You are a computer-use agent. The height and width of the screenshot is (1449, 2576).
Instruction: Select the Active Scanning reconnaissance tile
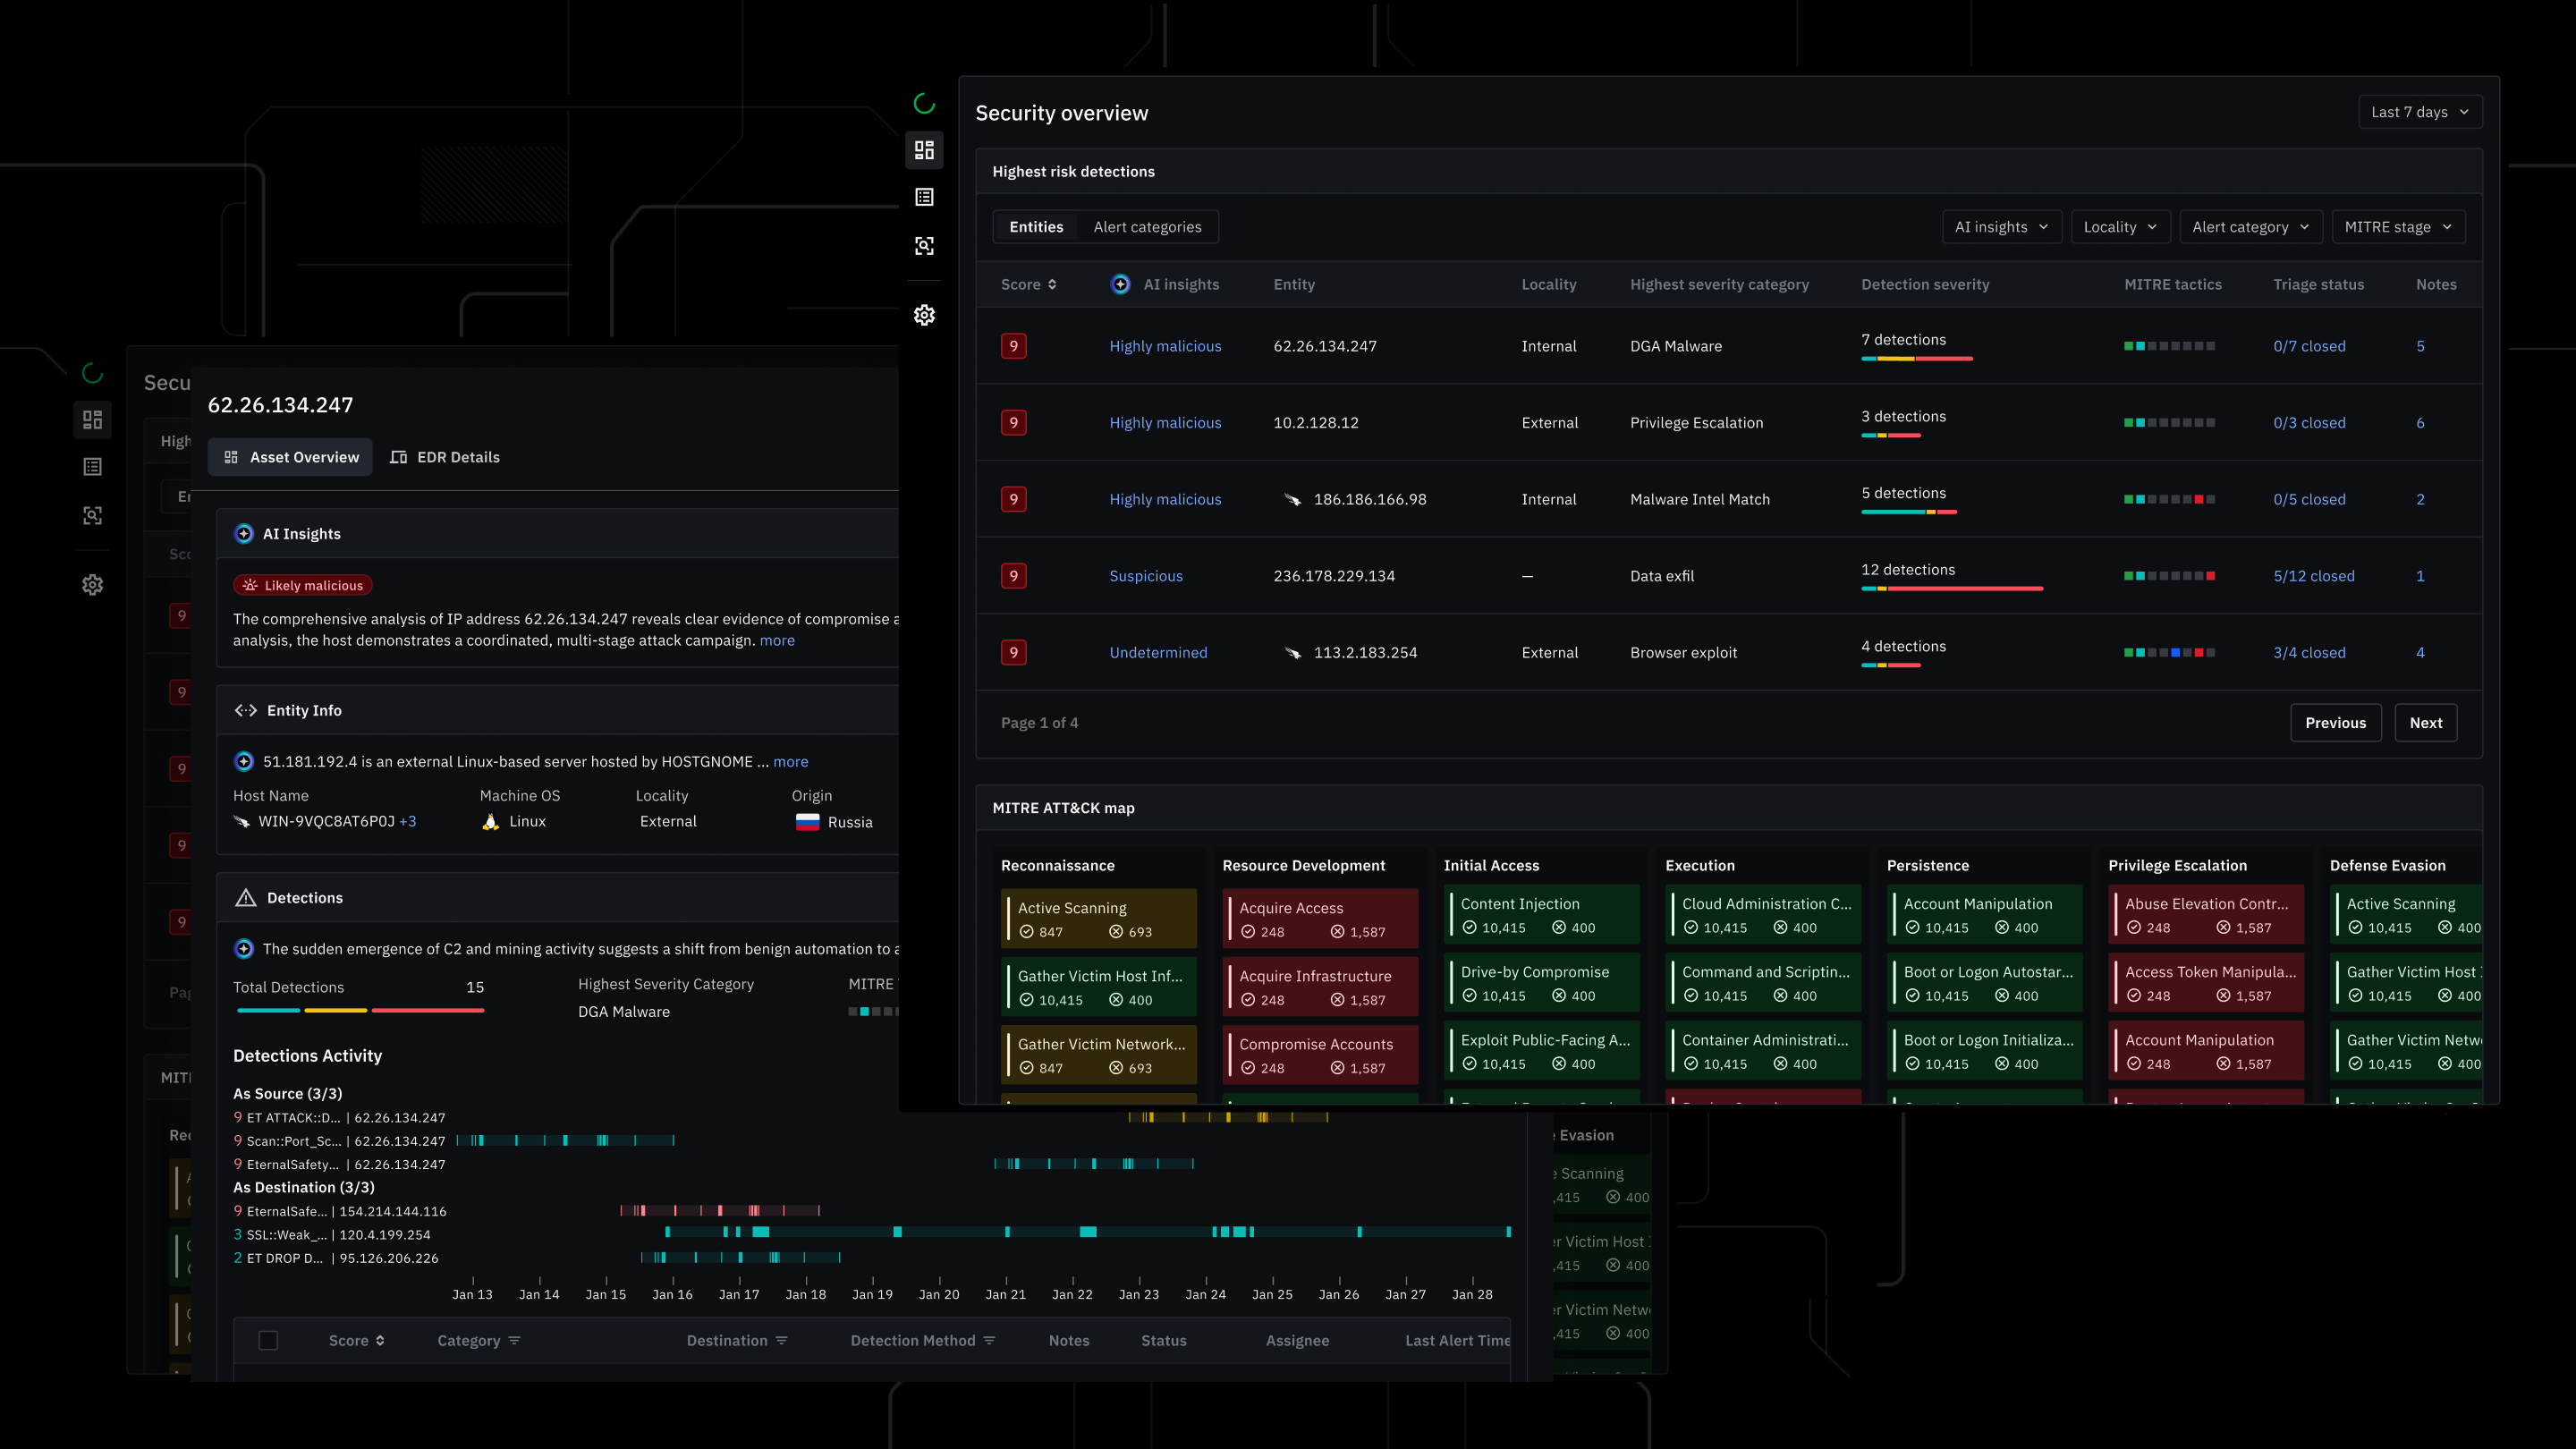(1098, 918)
